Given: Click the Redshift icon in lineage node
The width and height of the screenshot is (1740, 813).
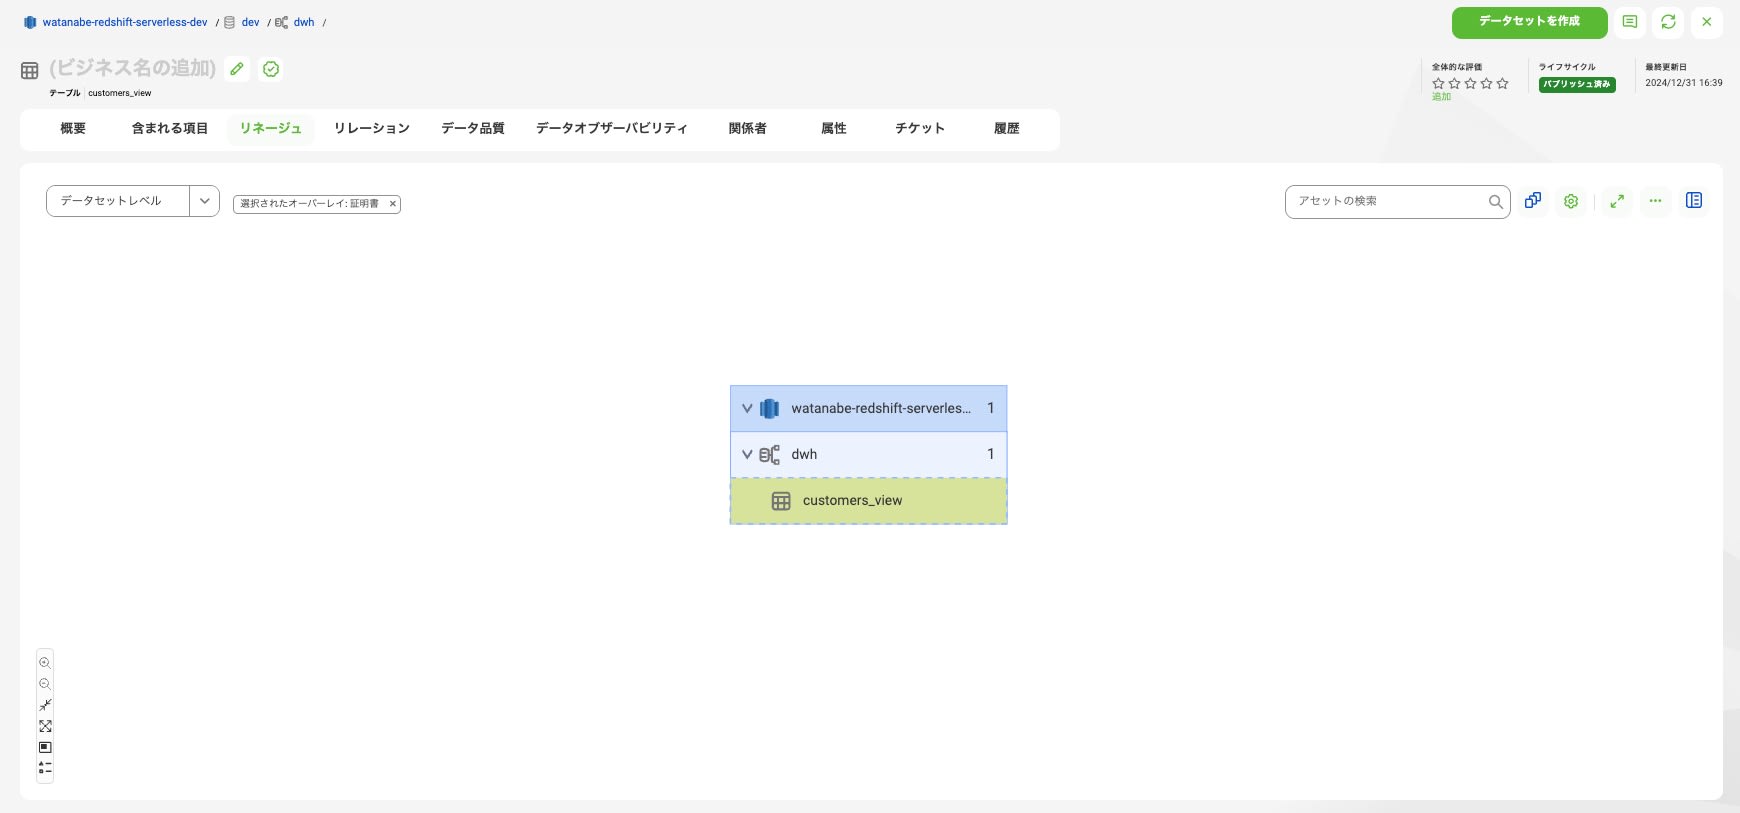Looking at the screenshot, I should 769,408.
